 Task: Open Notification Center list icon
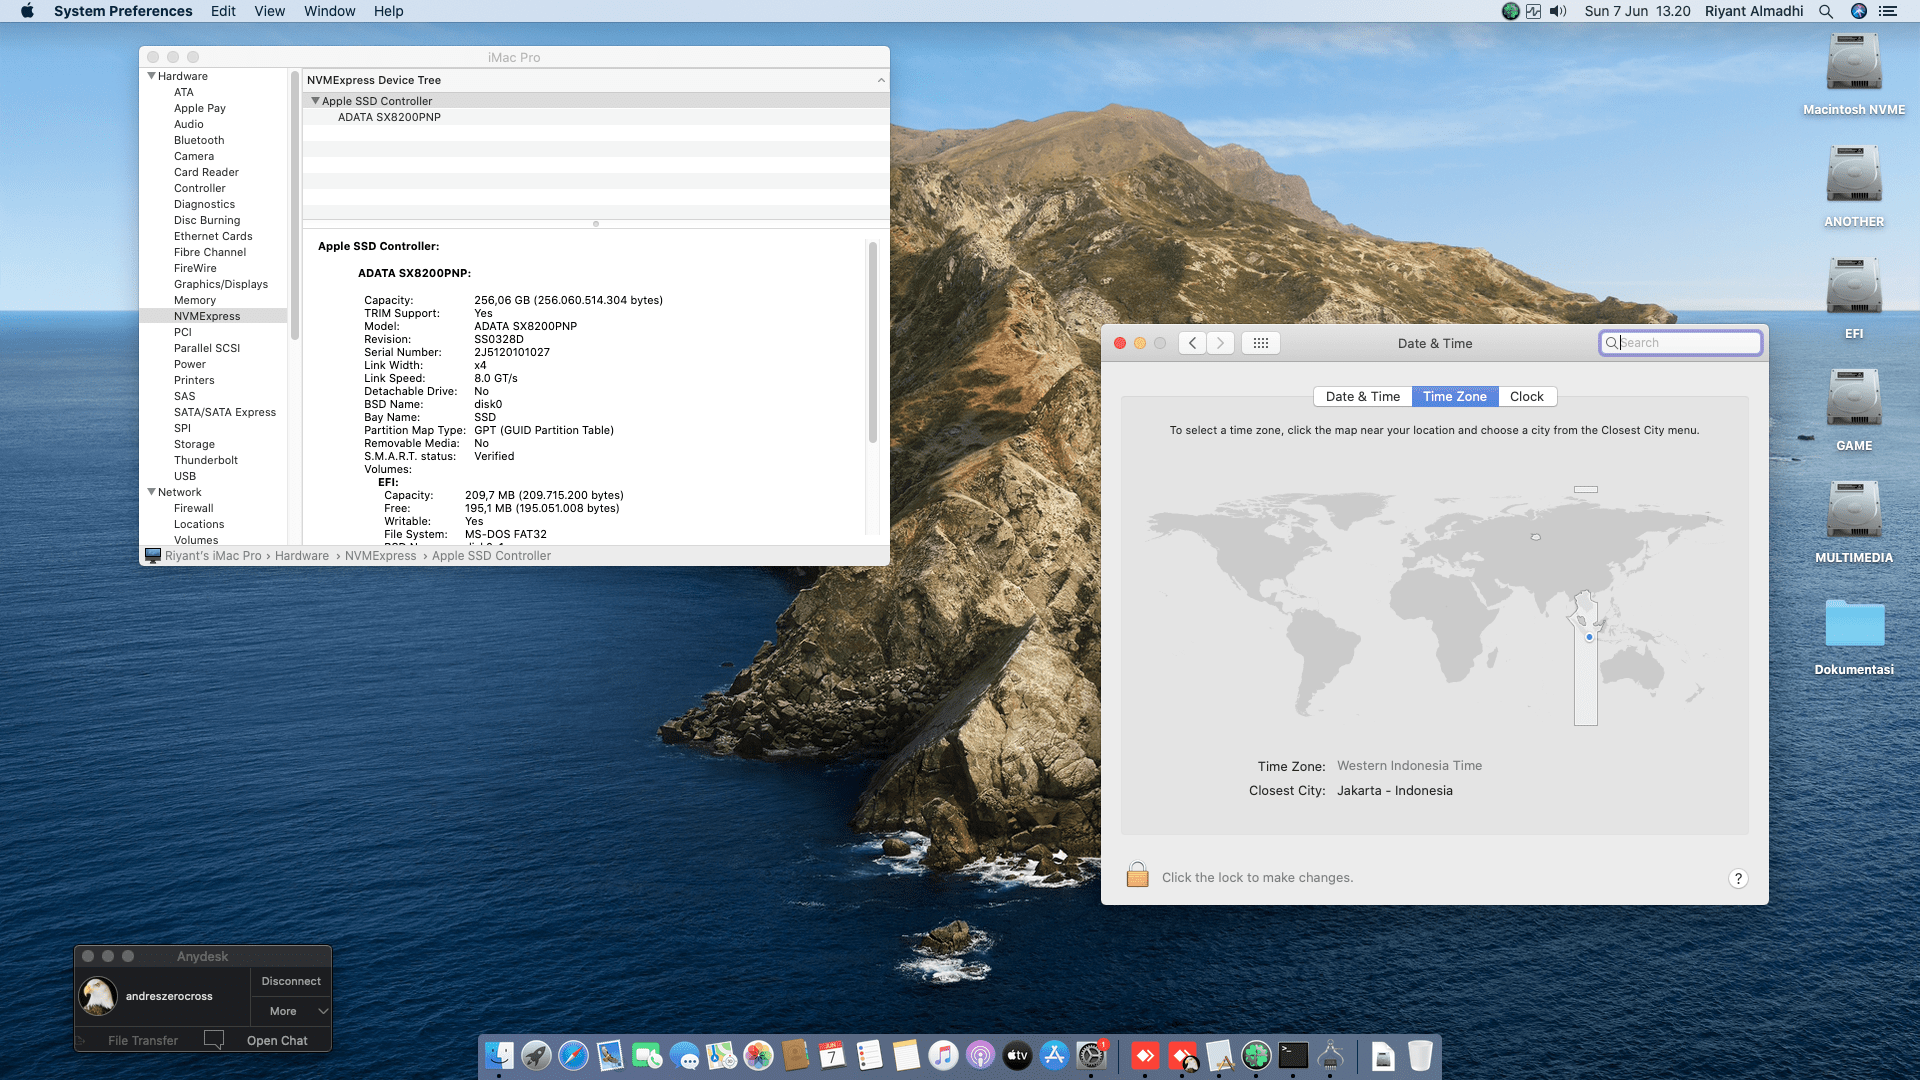click(x=1888, y=11)
